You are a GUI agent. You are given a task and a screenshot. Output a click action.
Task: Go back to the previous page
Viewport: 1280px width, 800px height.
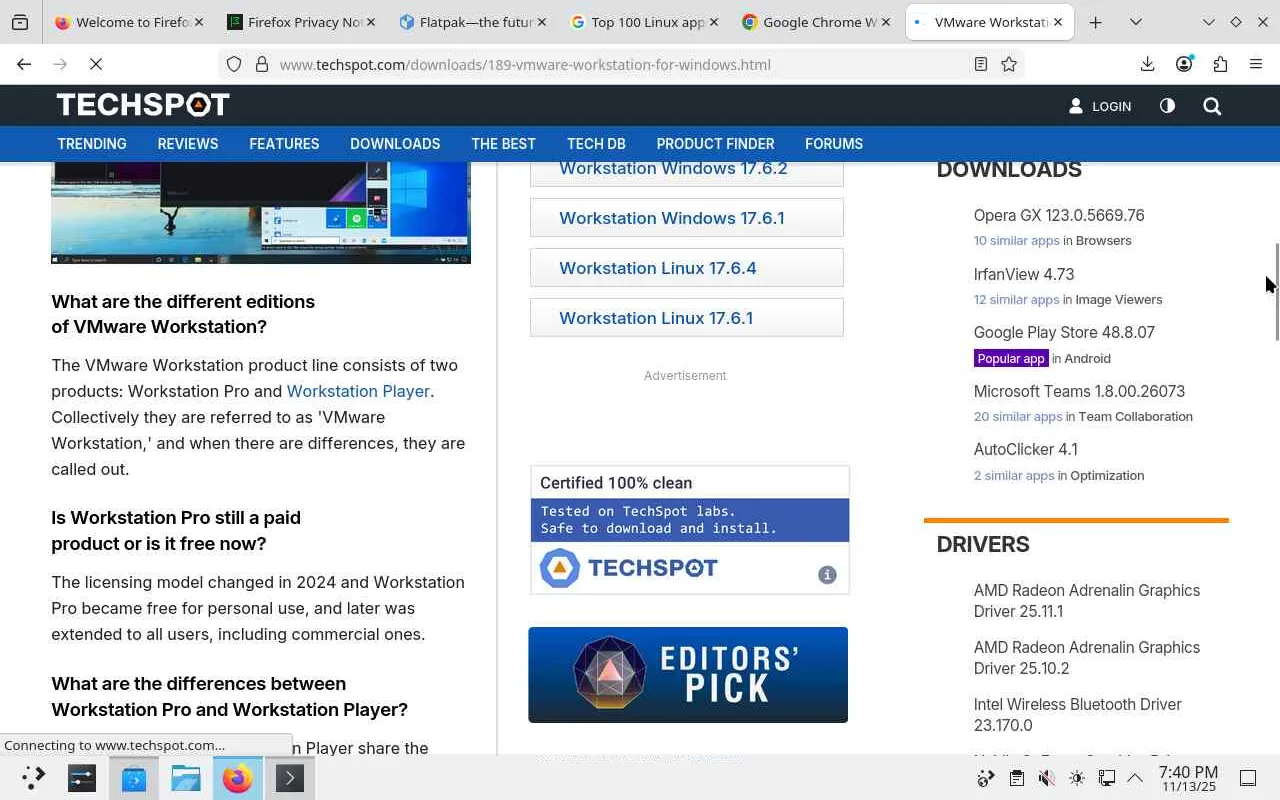click(24, 64)
